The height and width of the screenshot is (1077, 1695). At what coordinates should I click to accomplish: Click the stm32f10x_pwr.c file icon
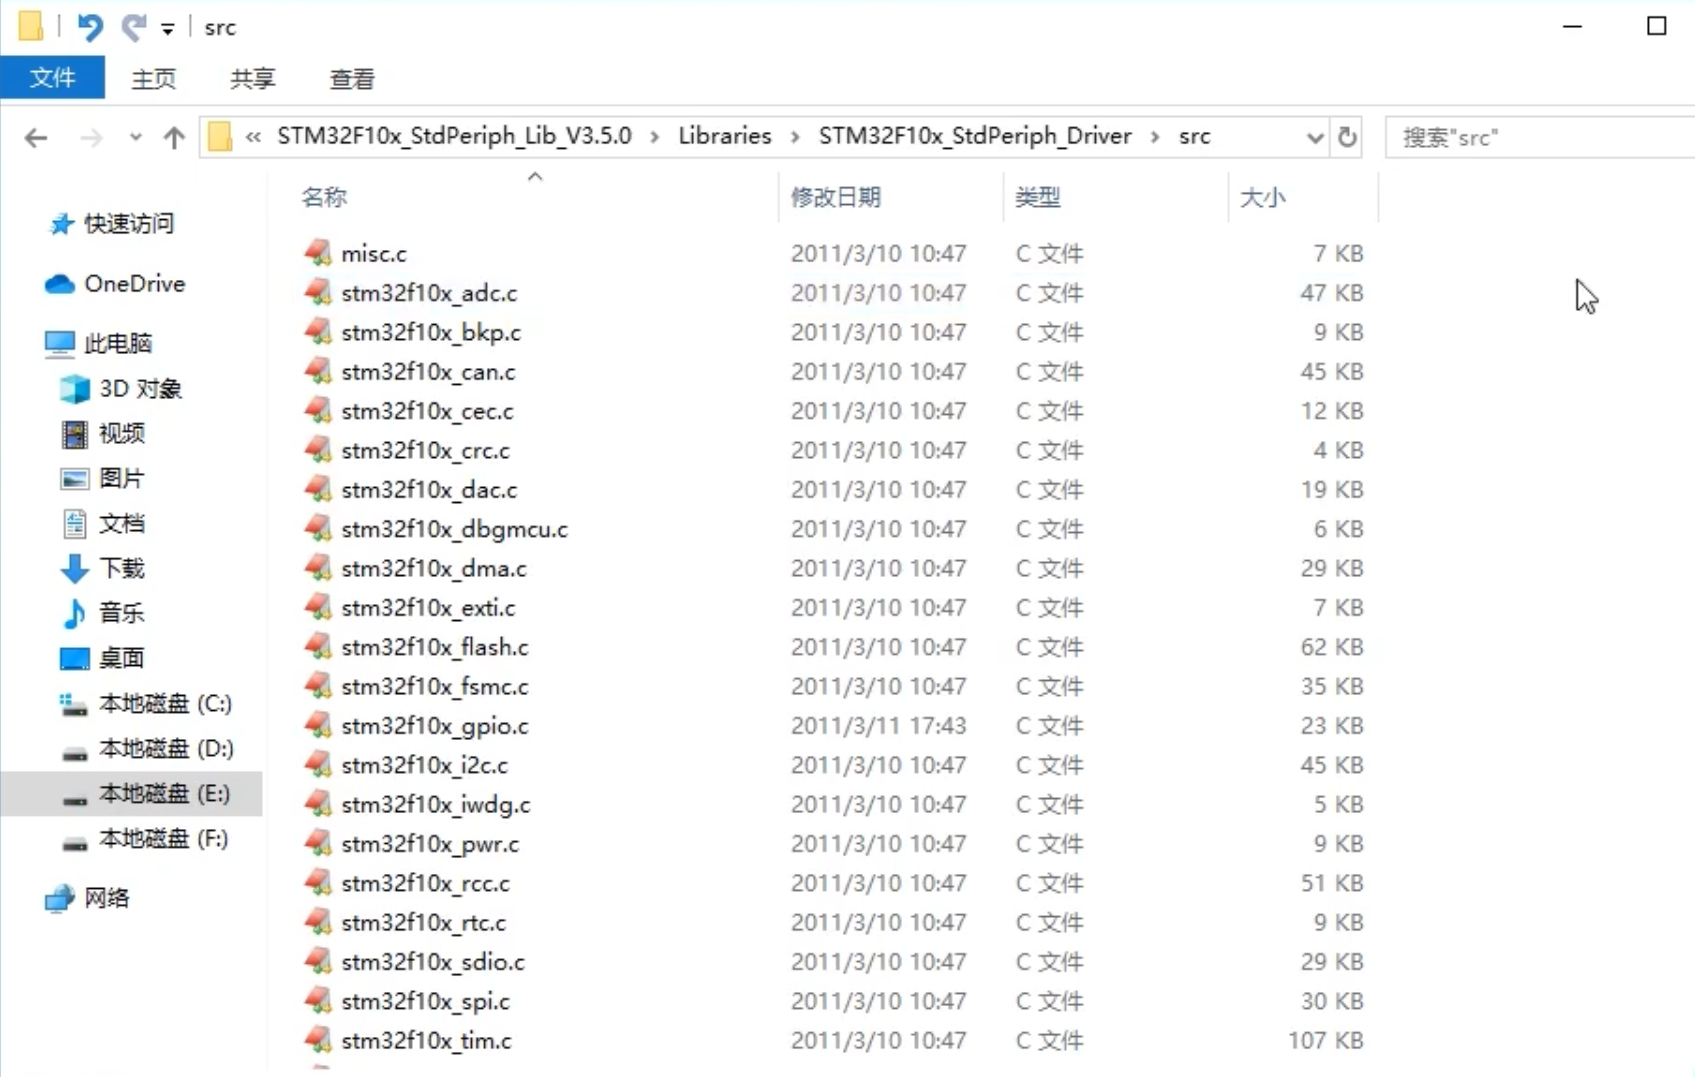click(318, 843)
